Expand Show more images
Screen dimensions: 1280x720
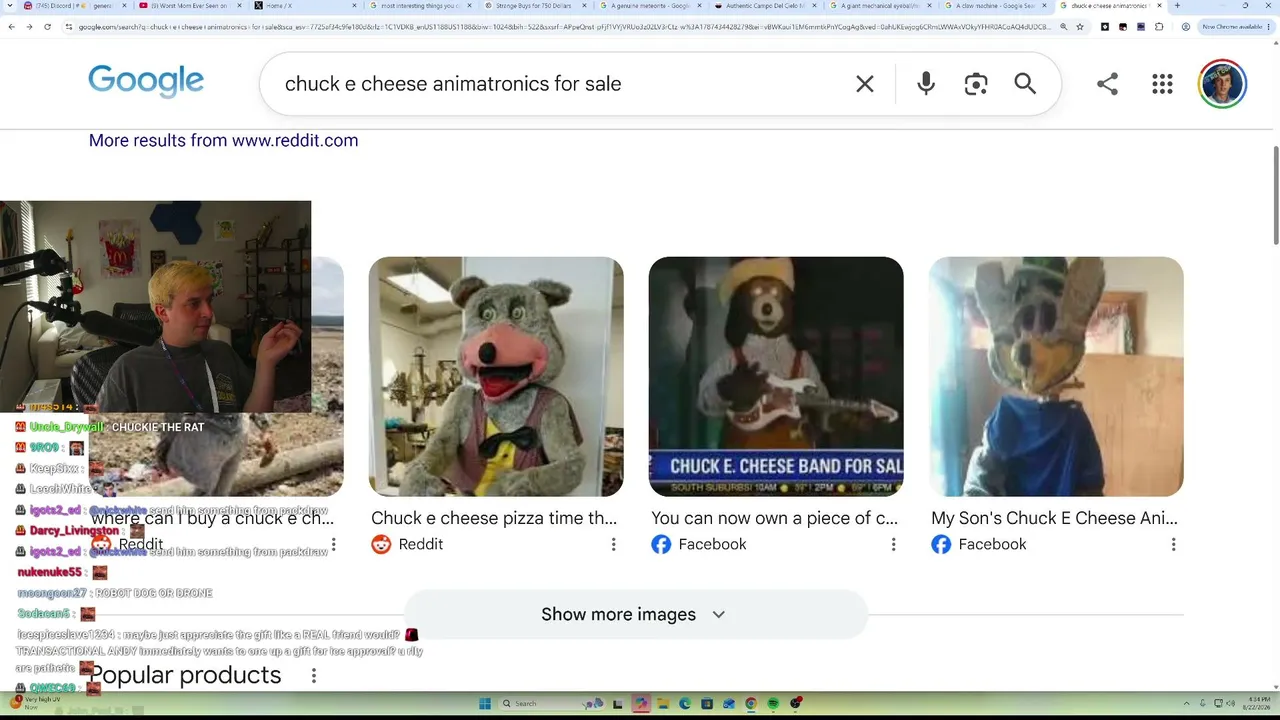tap(635, 614)
